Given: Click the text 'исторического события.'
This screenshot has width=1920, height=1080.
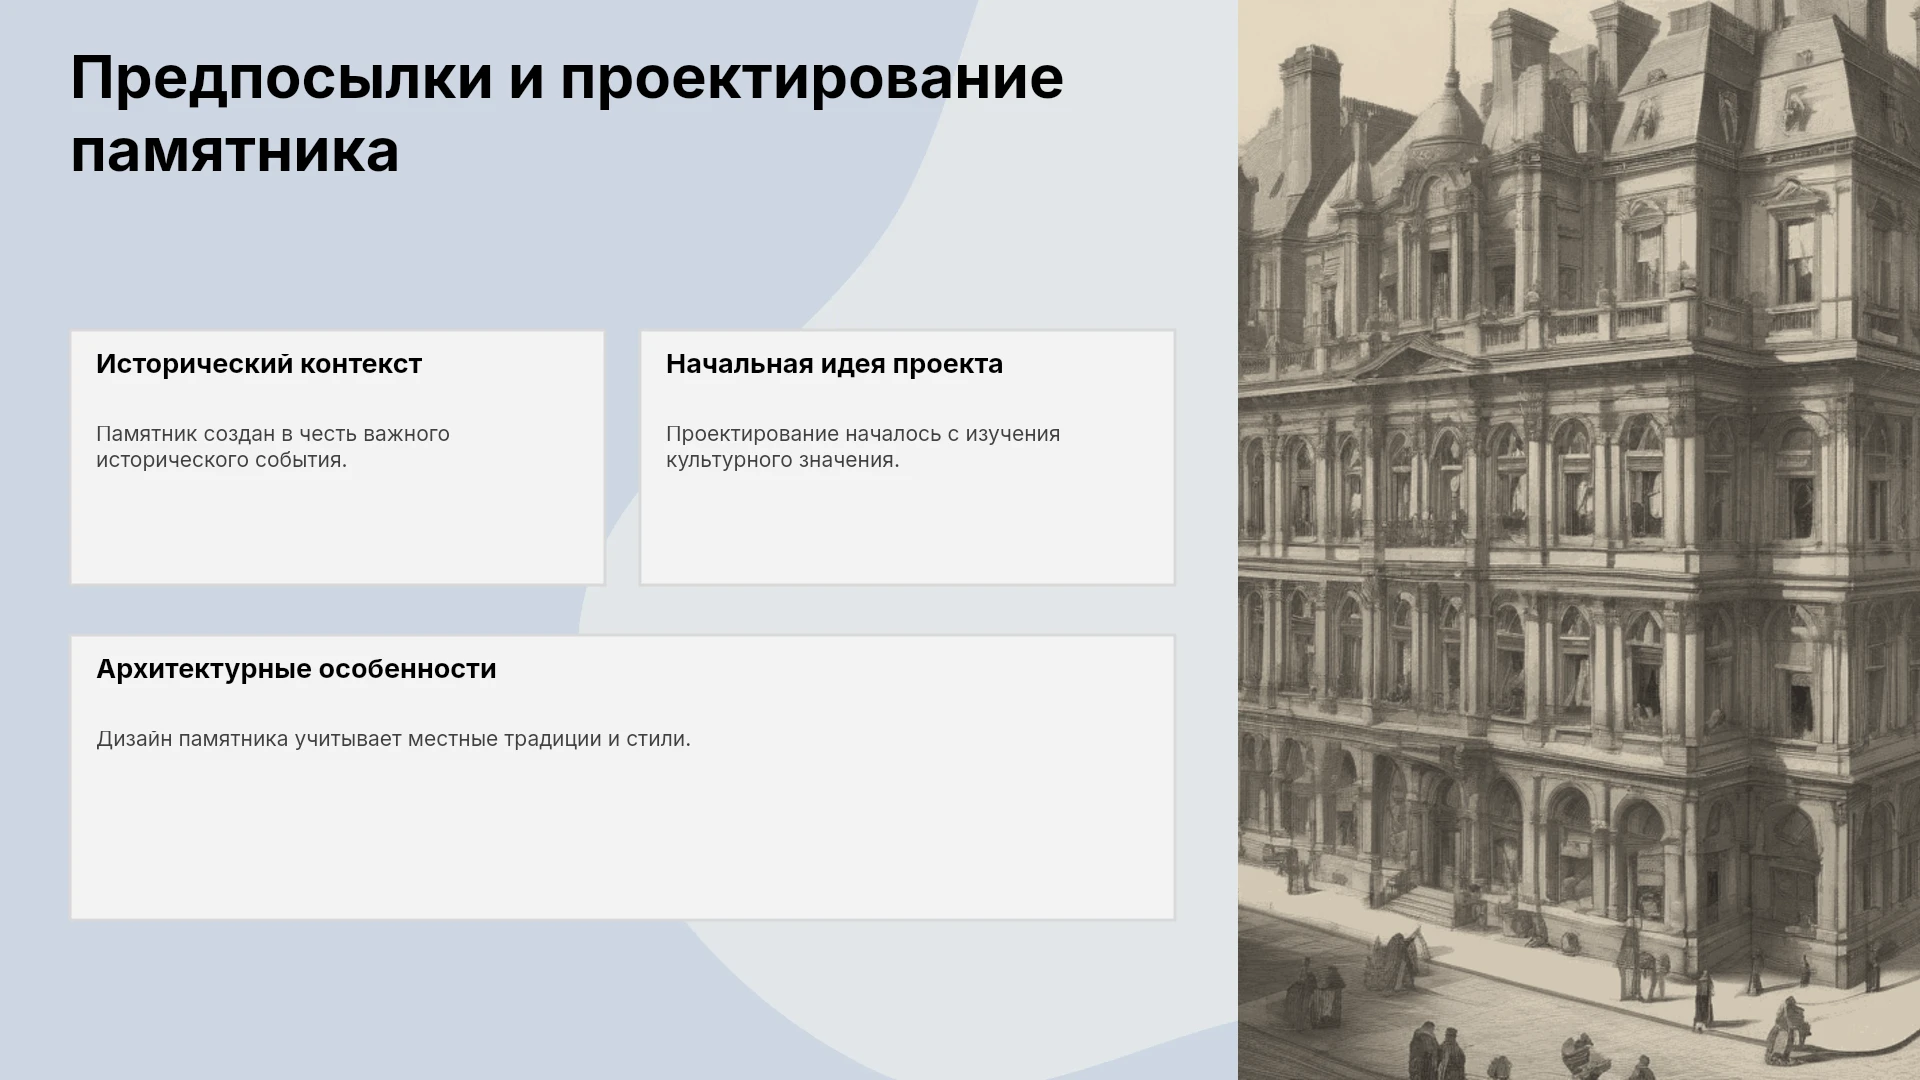Looking at the screenshot, I should [221, 460].
